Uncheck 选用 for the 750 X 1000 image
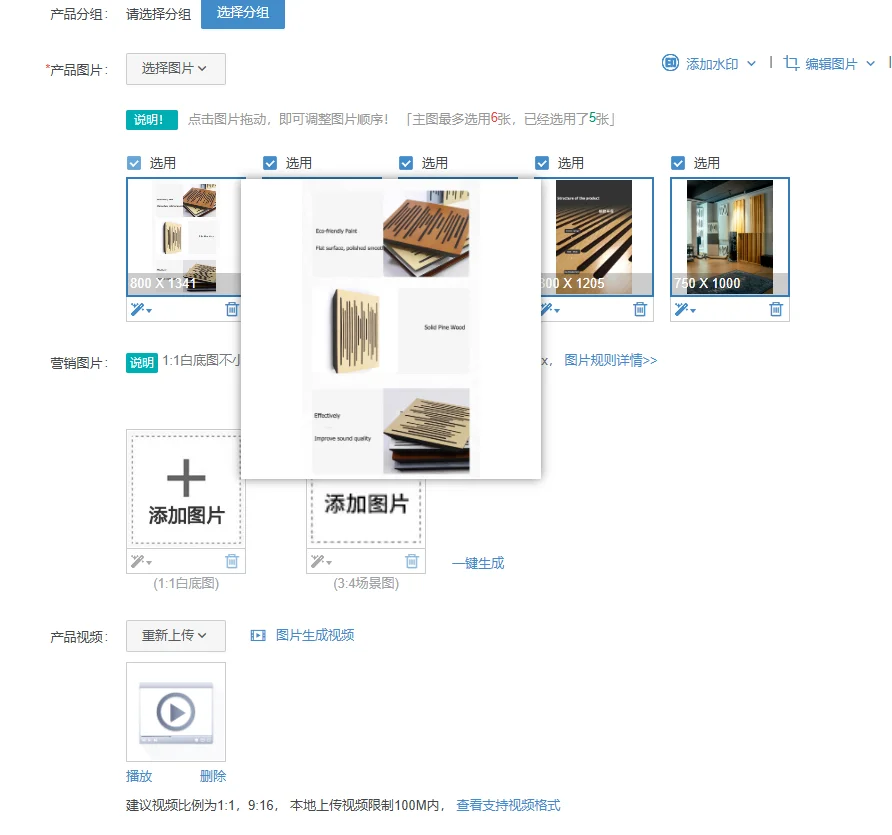This screenshot has height=835, width=892. (678, 163)
